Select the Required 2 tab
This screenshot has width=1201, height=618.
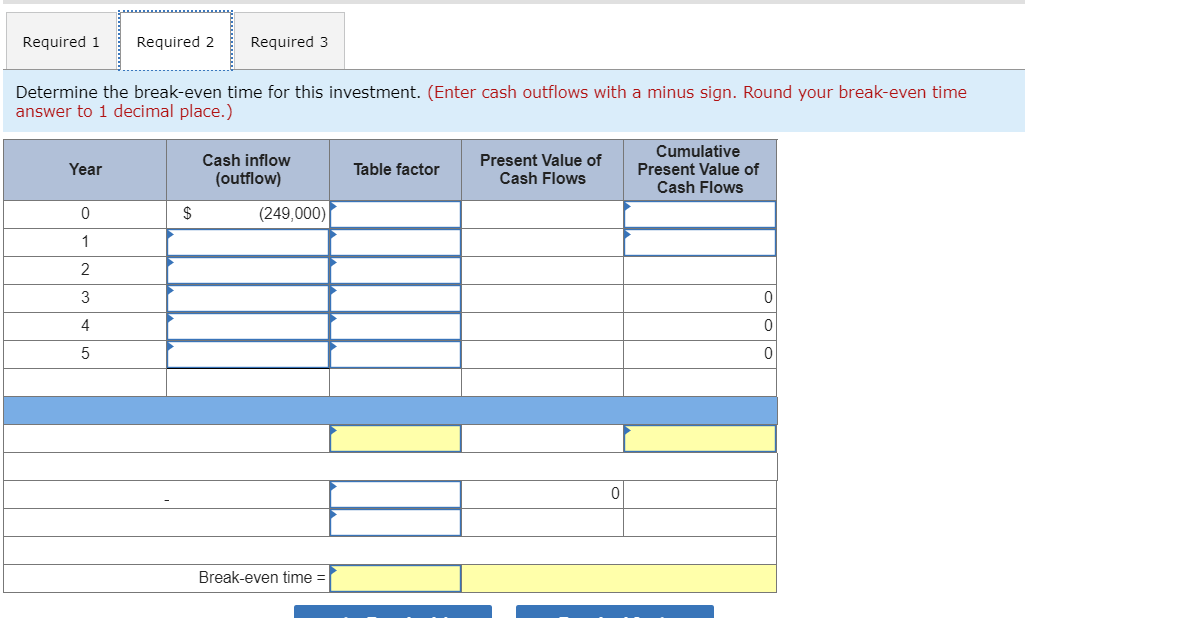(x=175, y=42)
